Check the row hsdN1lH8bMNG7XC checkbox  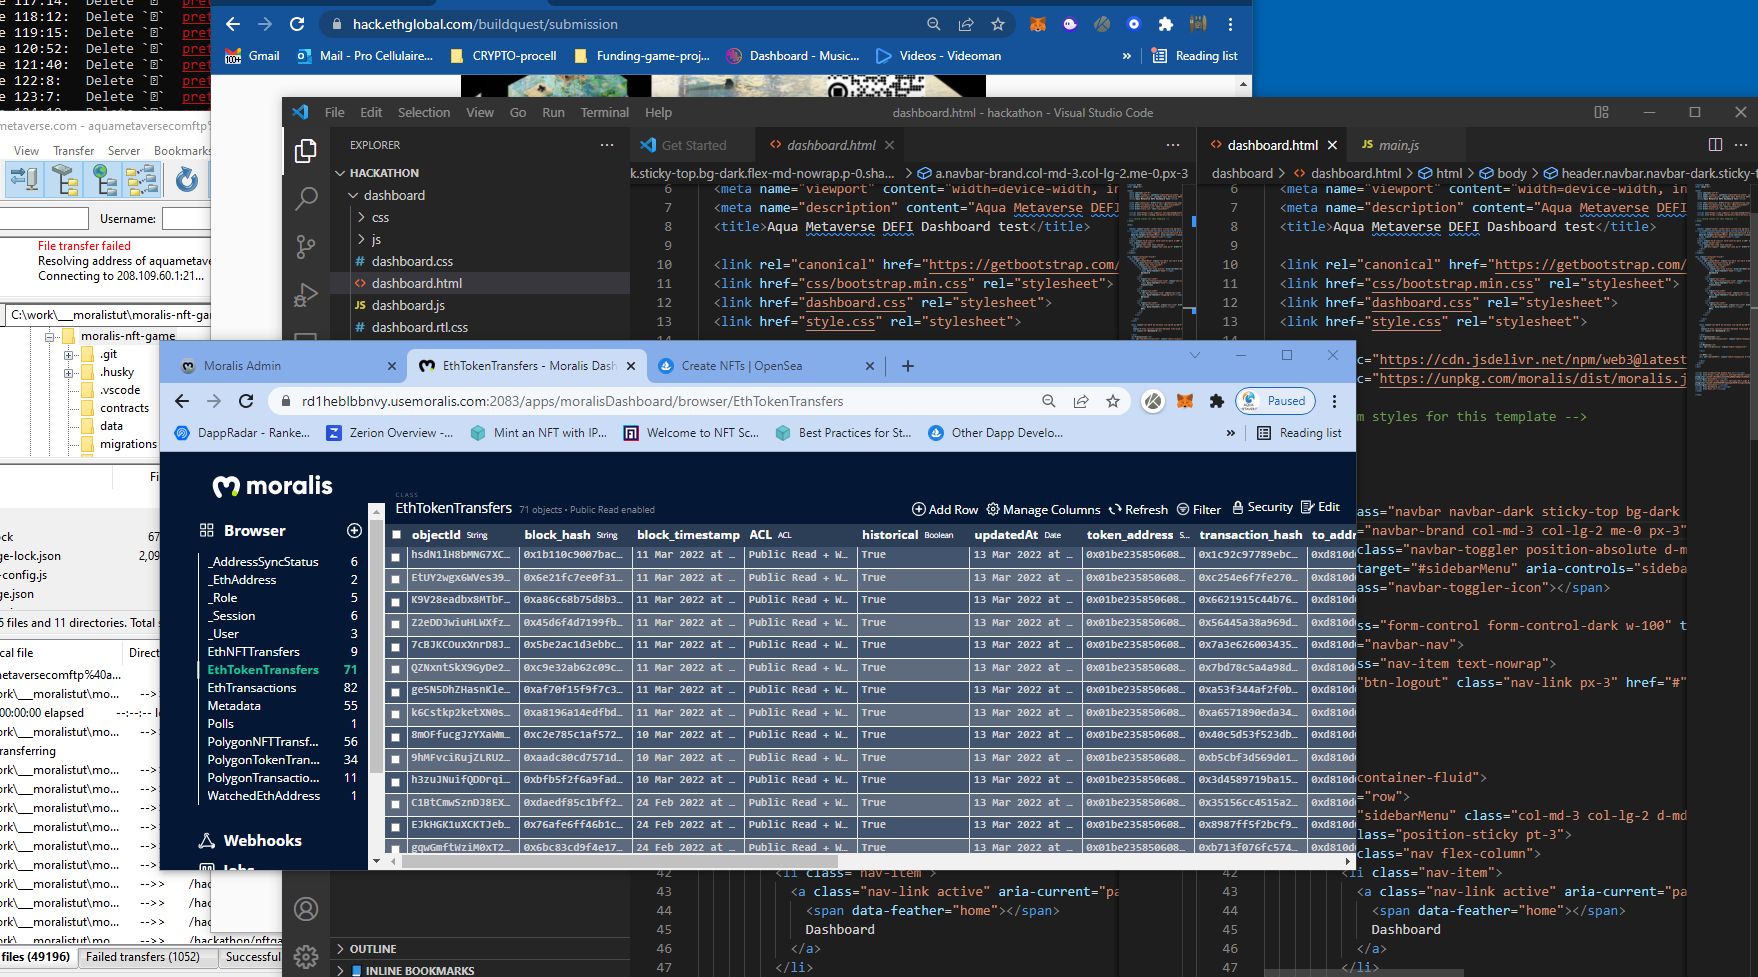396,556
